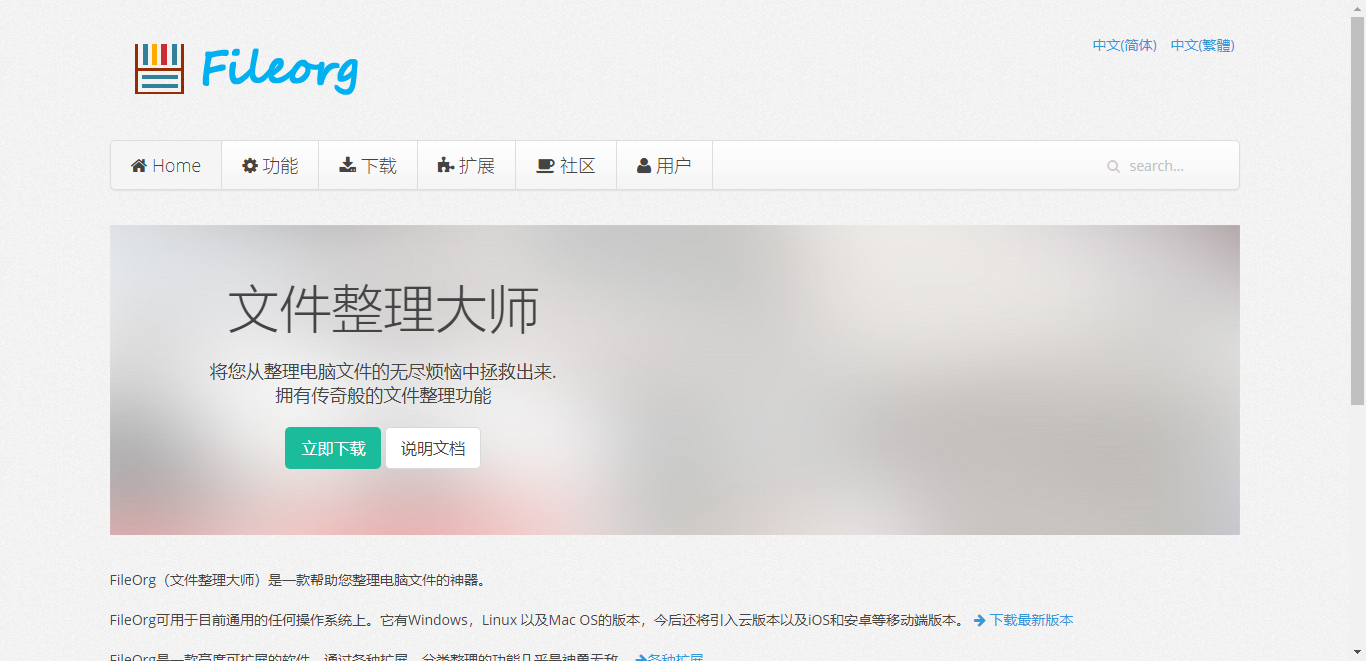Click inside the search input field

(1170, 166)
